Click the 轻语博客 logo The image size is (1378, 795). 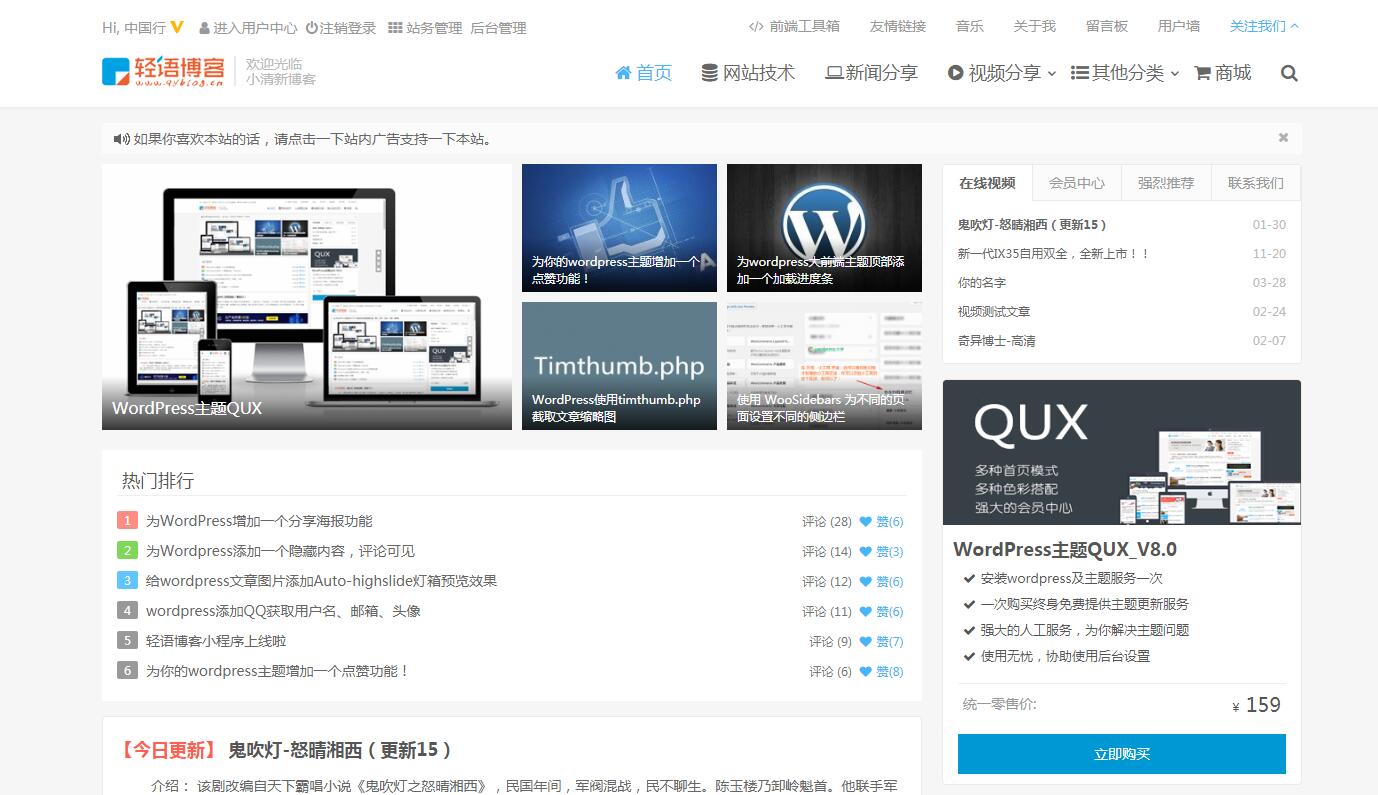point(160,72)
